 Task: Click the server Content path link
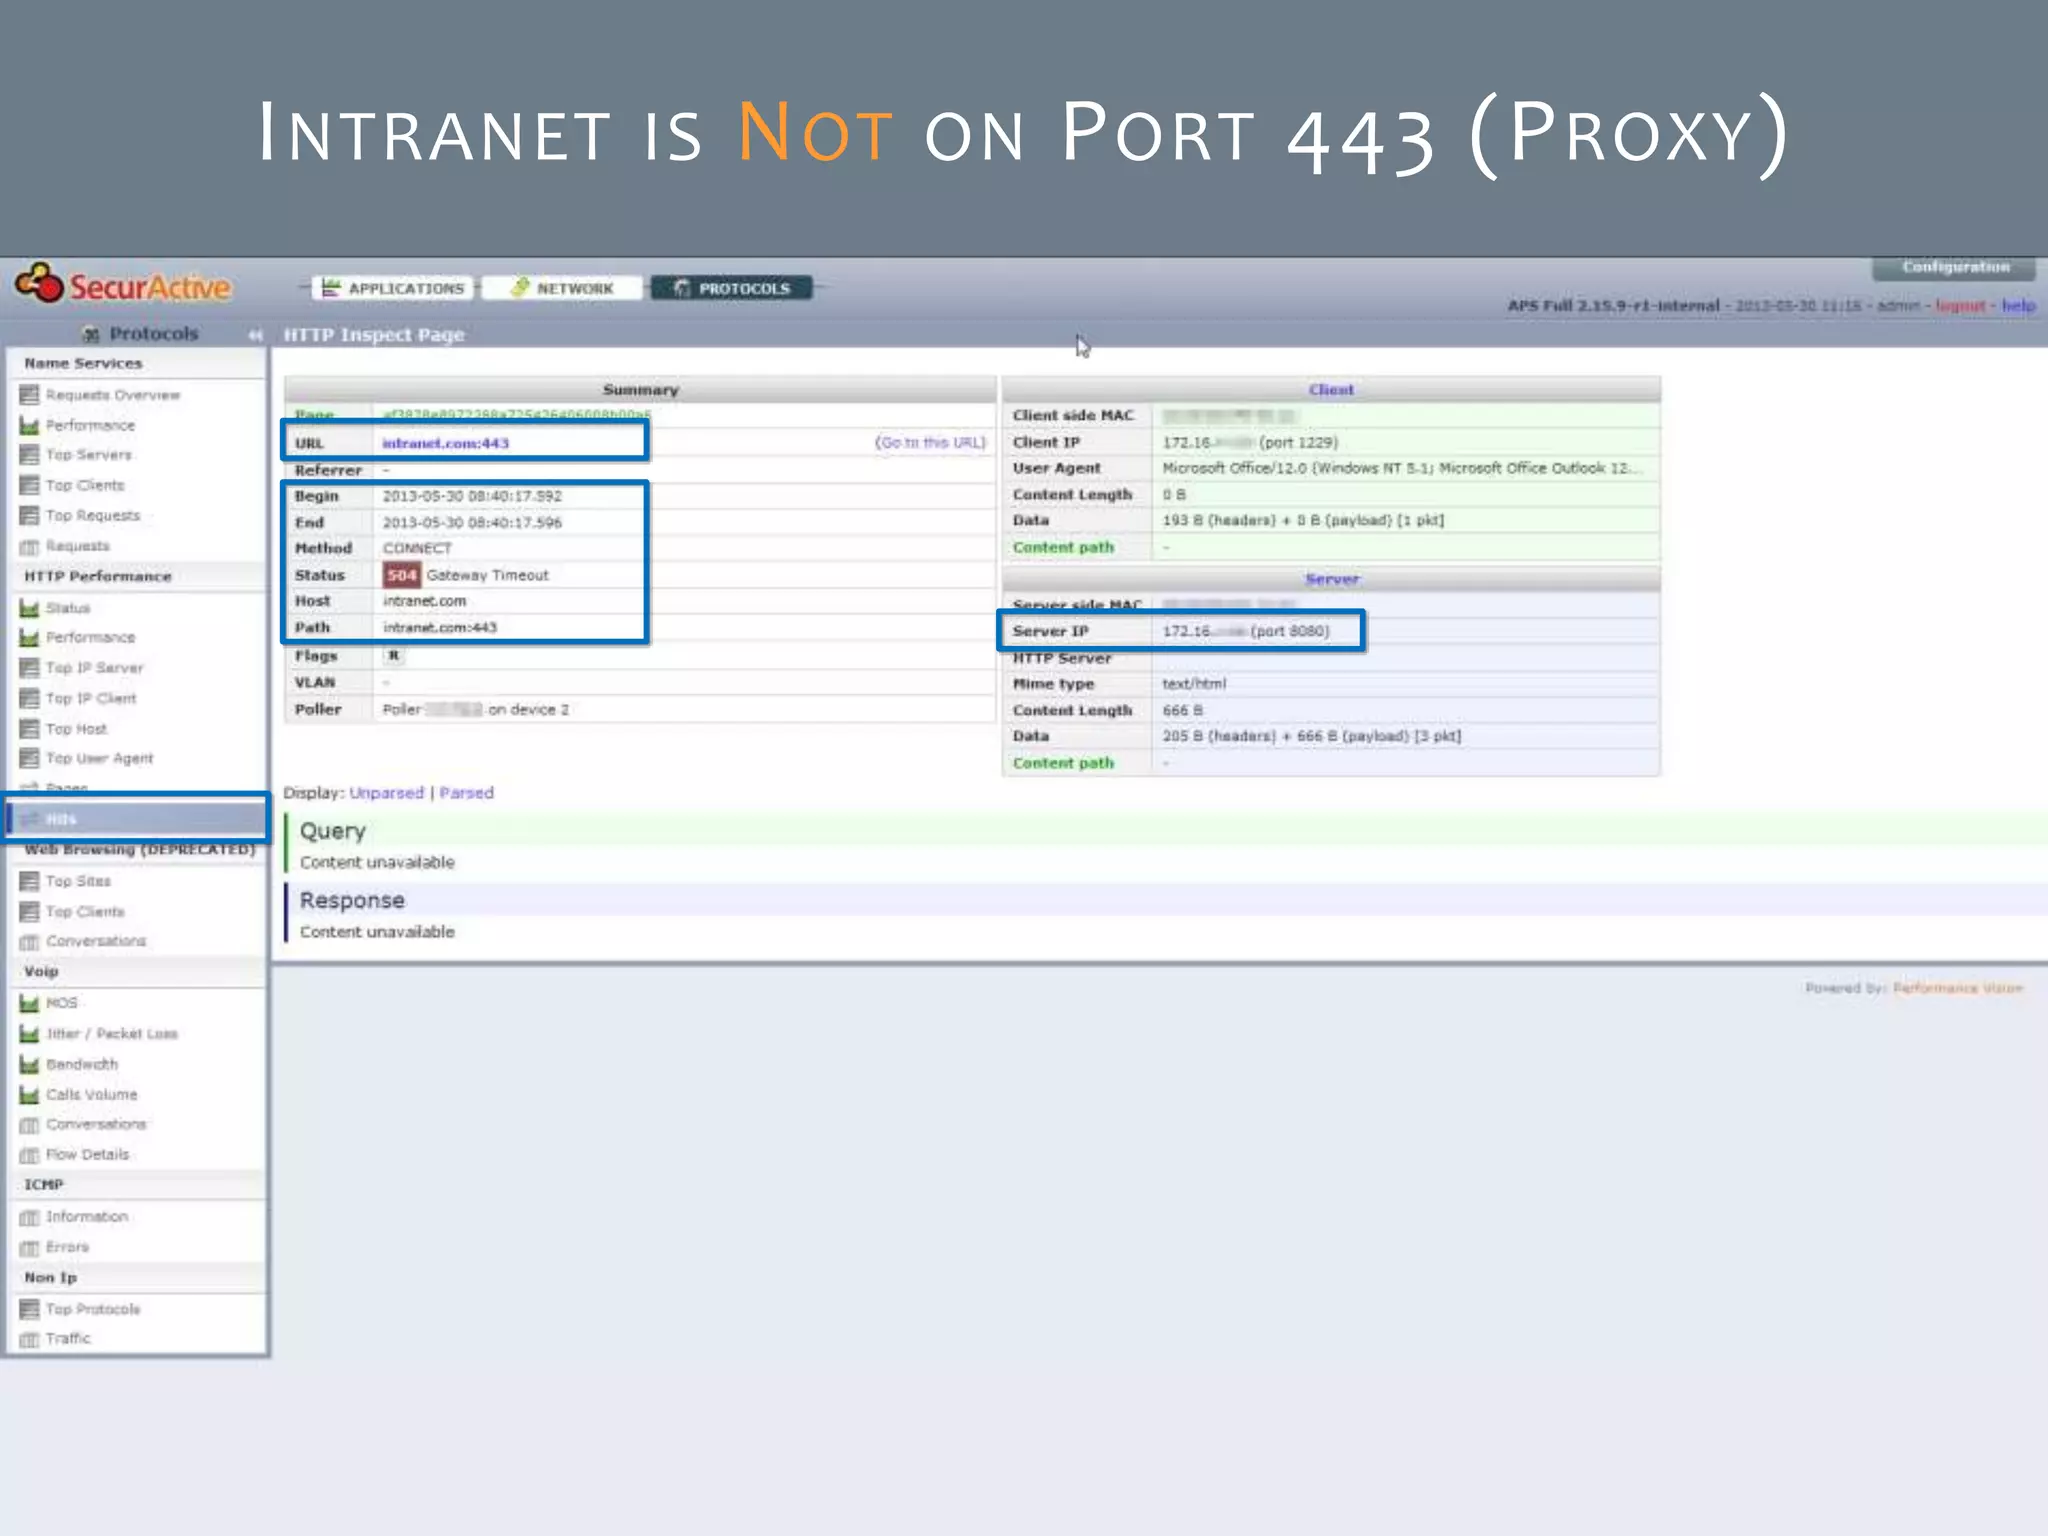tap(1063, 763)
